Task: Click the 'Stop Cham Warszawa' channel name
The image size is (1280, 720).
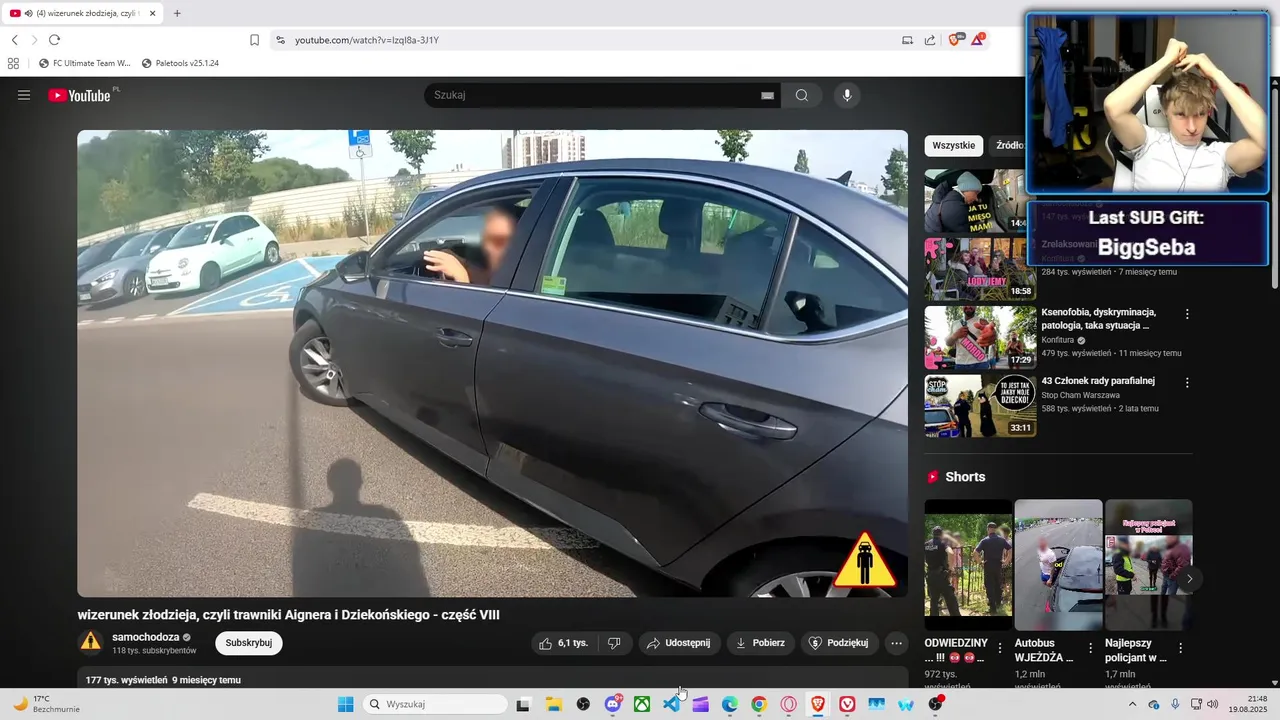Action: point(1080,395)
